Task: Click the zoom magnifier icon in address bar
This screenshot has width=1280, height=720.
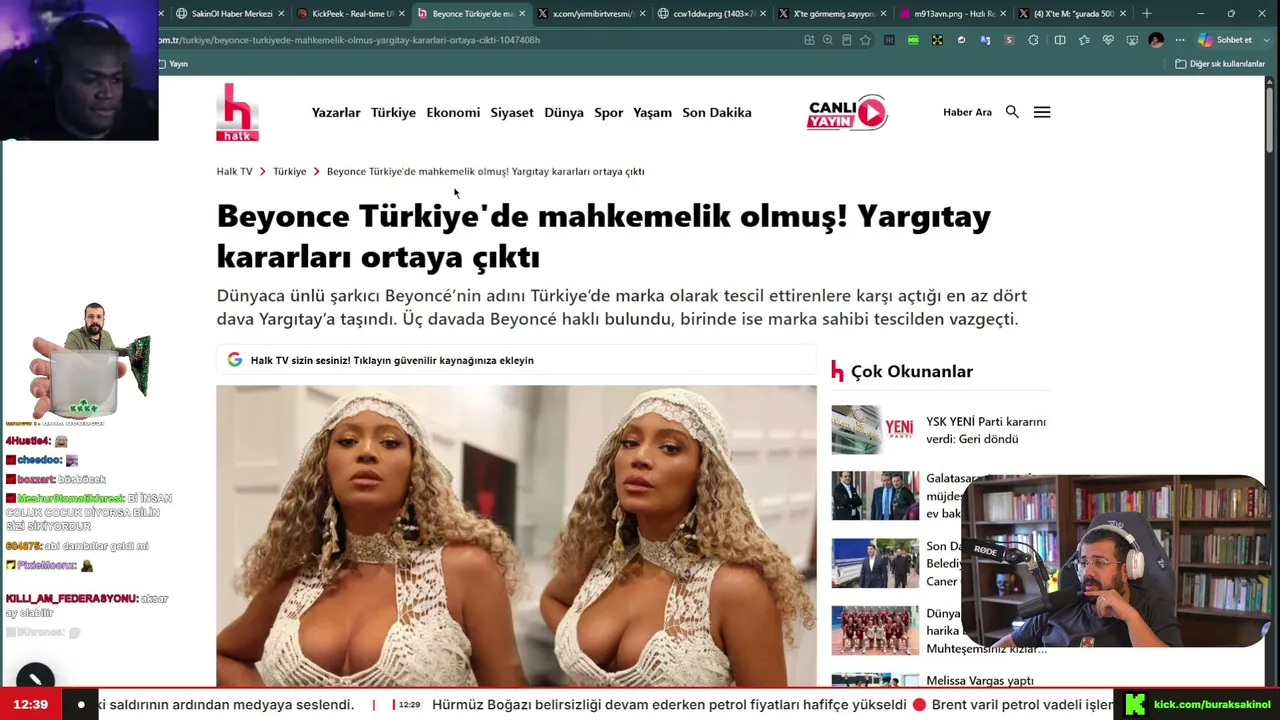Action: [x=827, y=40]
